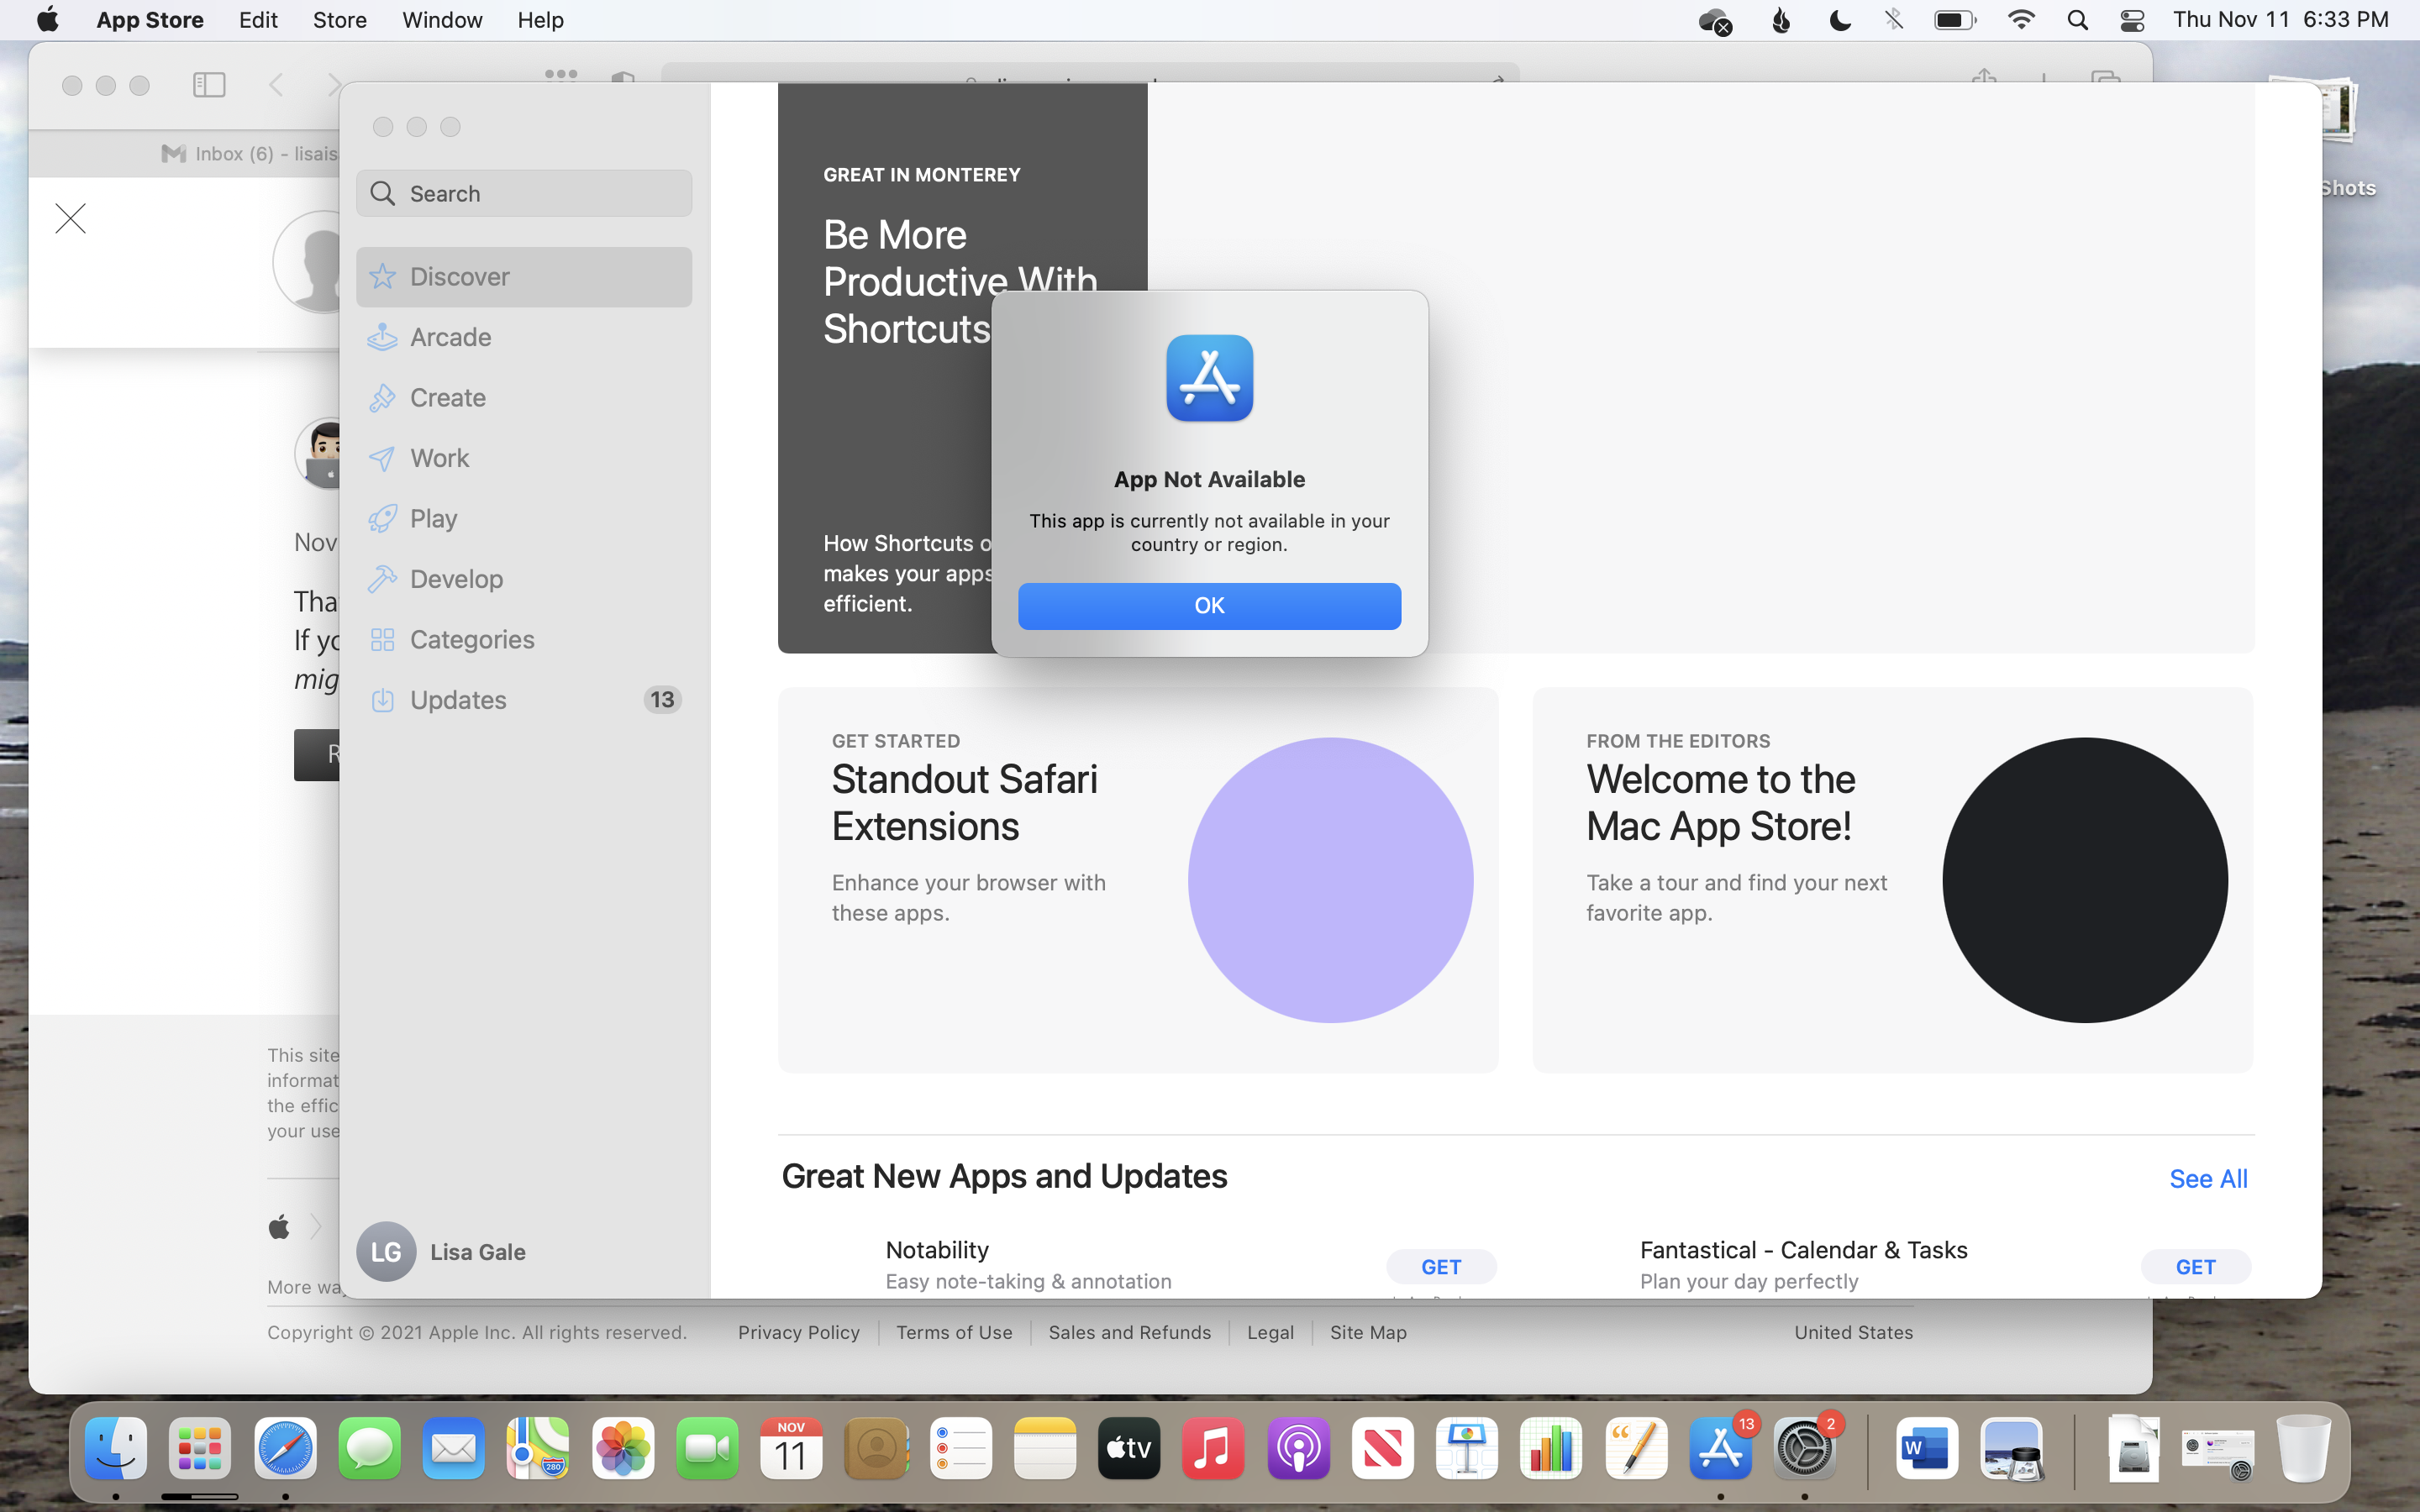2420x1512 pixels.
Task: Open System Preferences from the Dock
Action: pyautogui.click(x=1805, y=1448)
